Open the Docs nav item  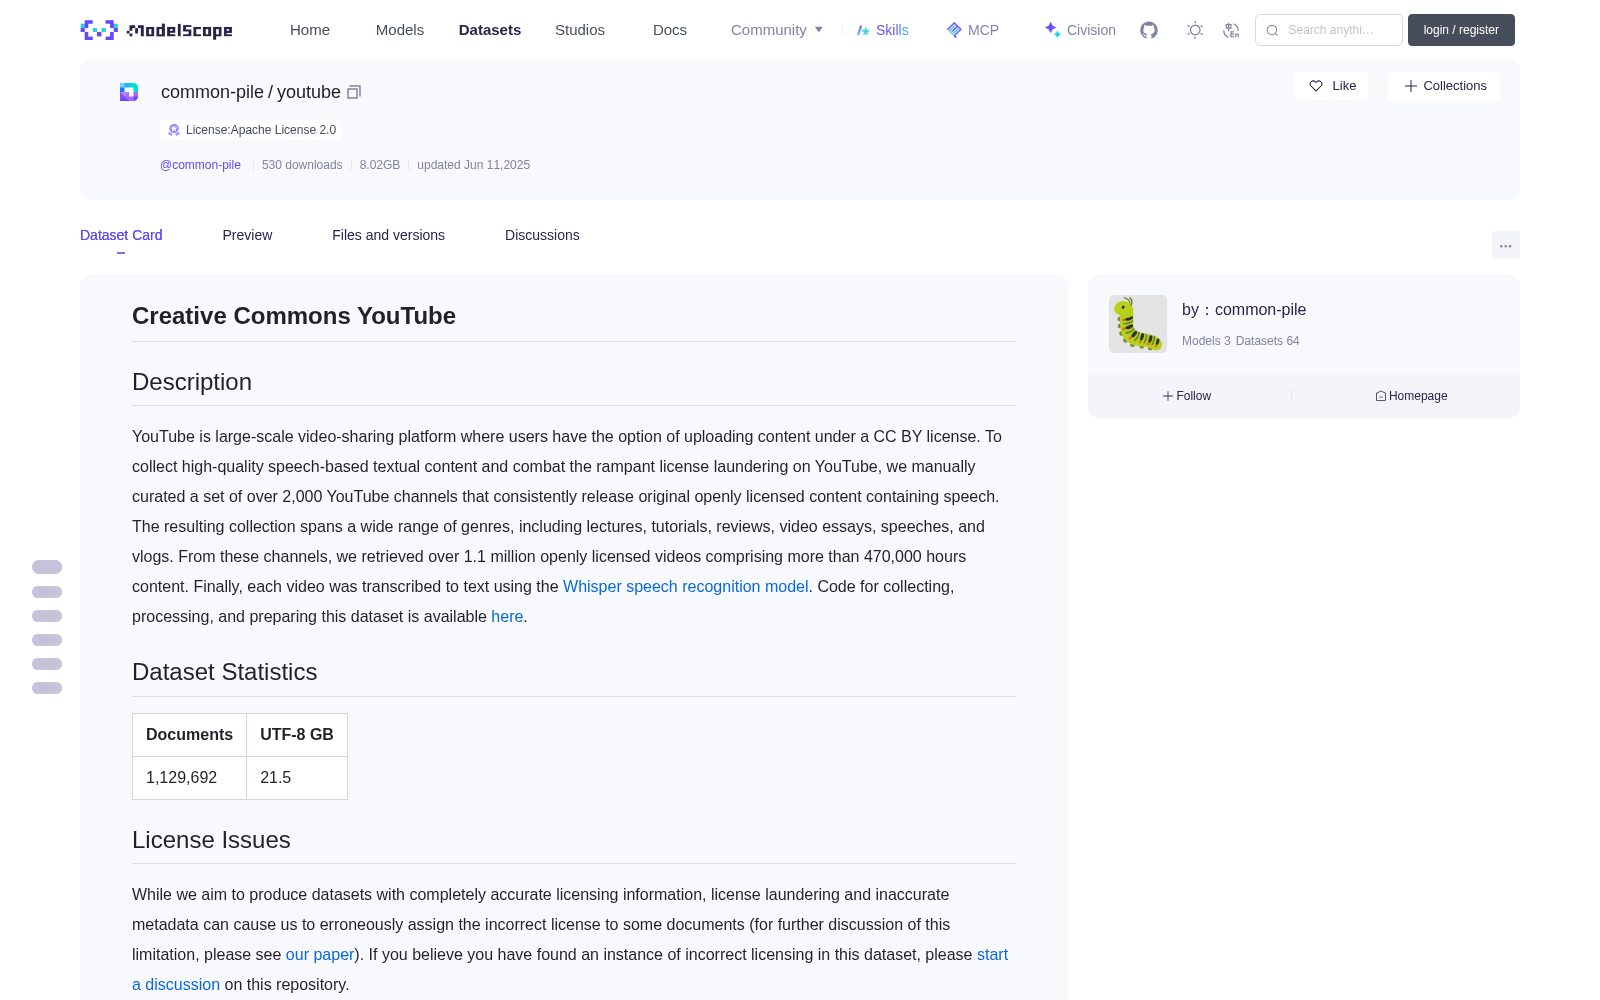pyautogui.click(x=670, y=30)
